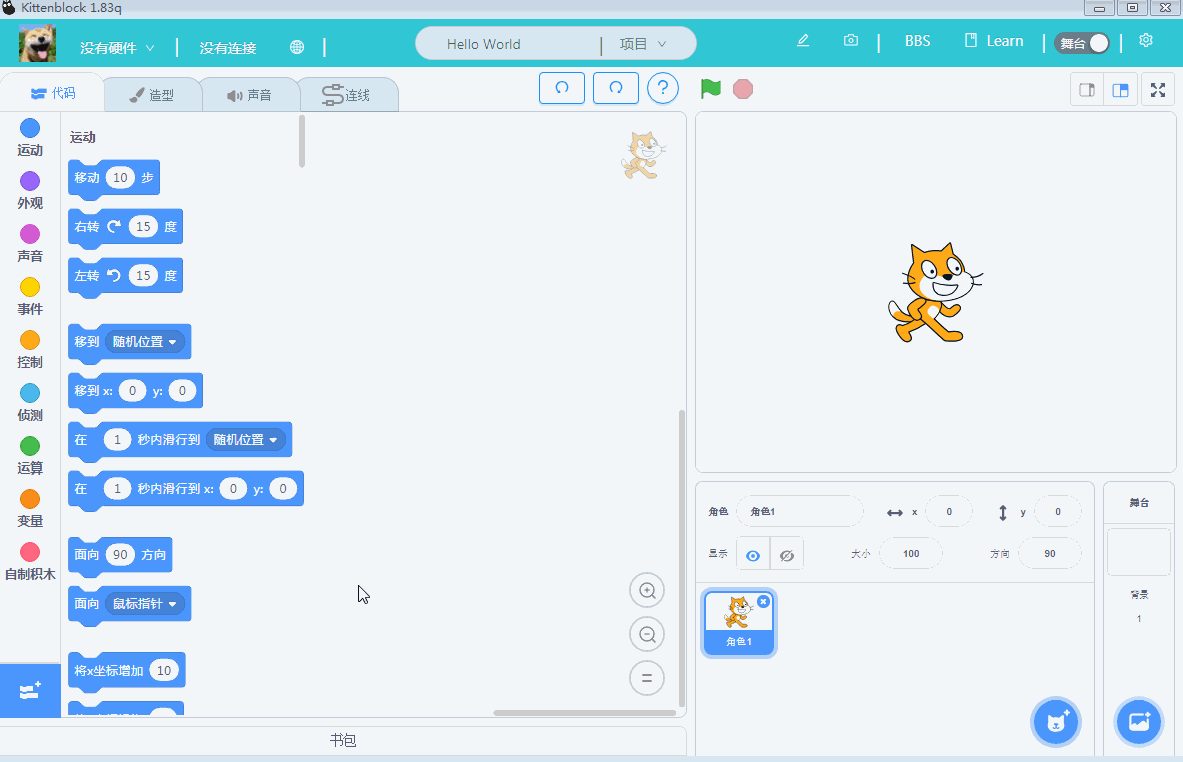Image resolution: width=1183 pixels, height=762 pixels.
Task: Click the globe language icon
Action: [x=297, y=48]
